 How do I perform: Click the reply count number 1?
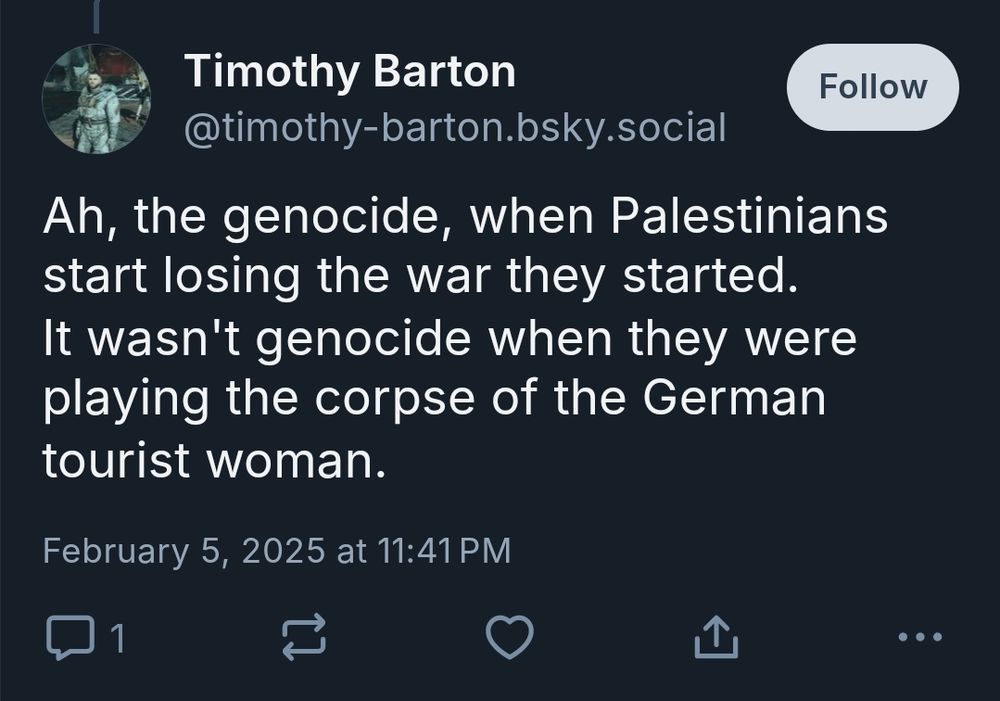click(x=117, y=638)
